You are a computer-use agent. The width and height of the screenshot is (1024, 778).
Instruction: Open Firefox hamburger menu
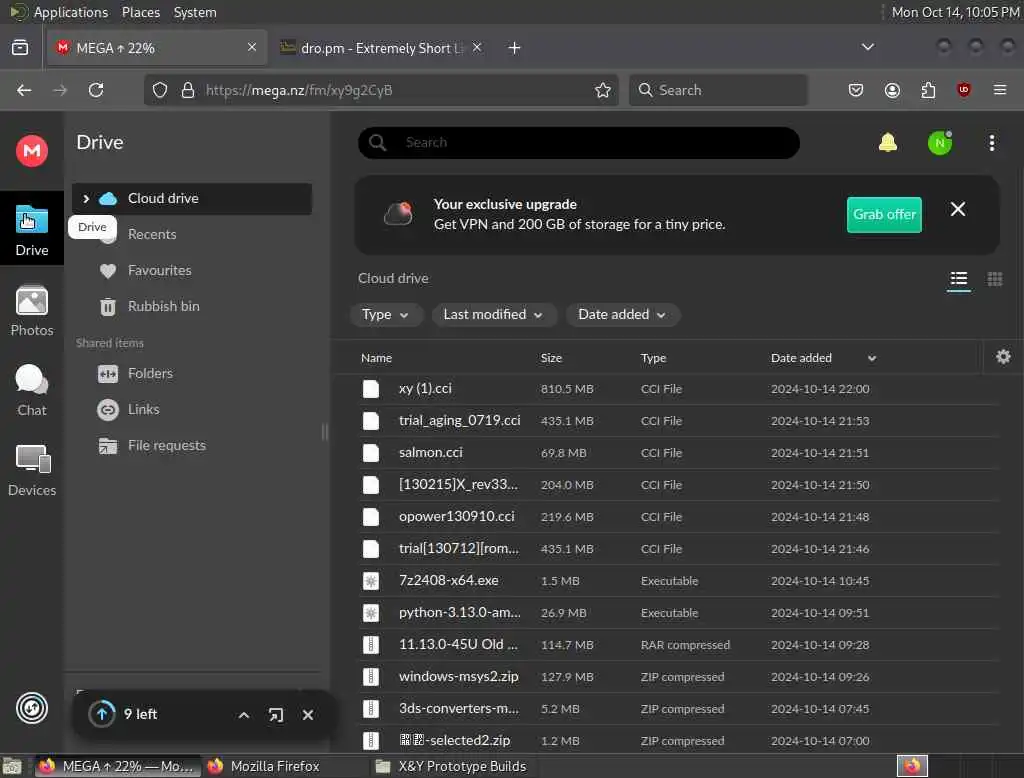[999, 90]
